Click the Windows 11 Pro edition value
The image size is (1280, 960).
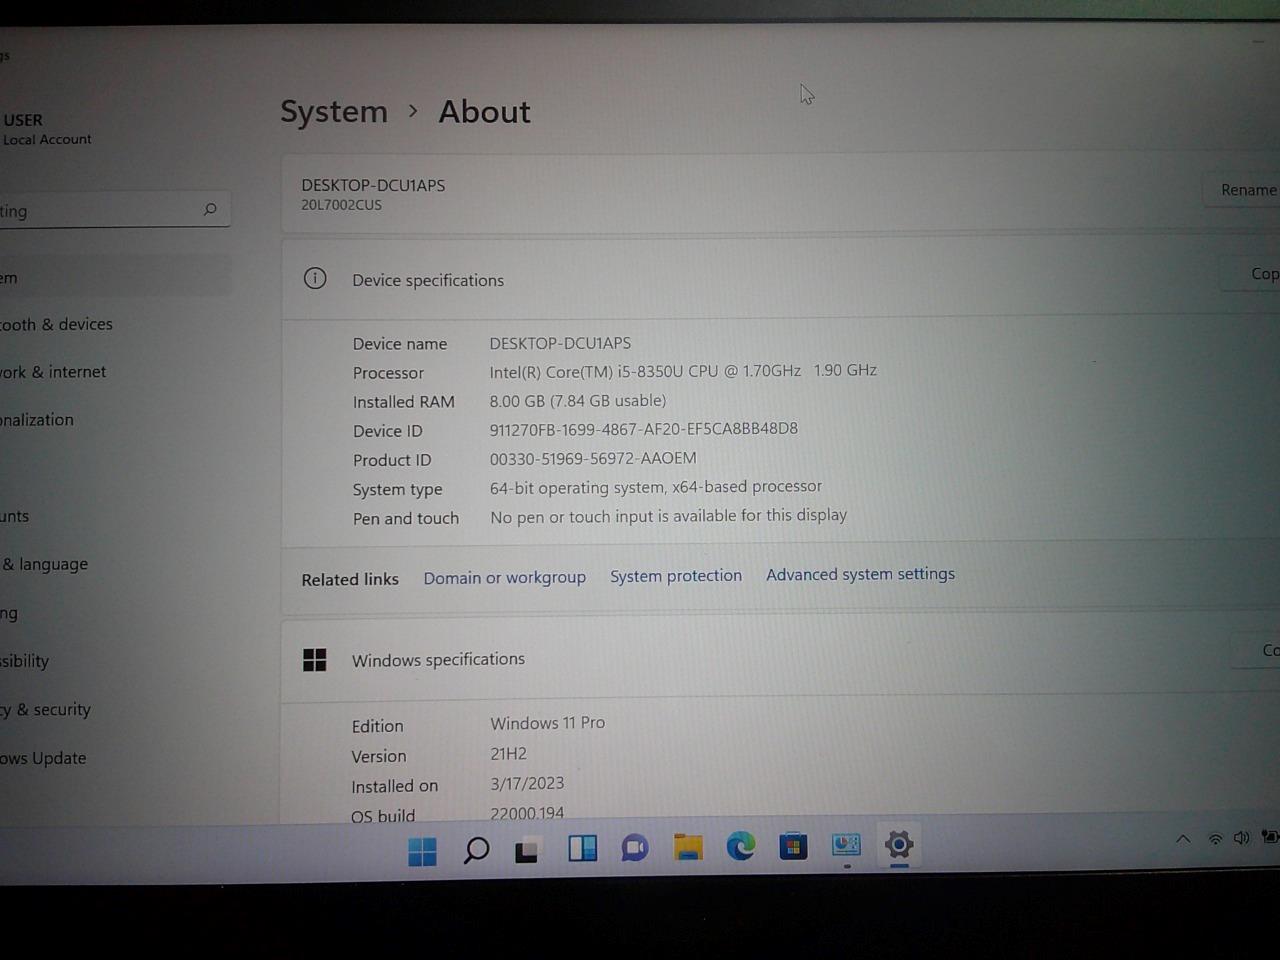(x=547, y=723)
